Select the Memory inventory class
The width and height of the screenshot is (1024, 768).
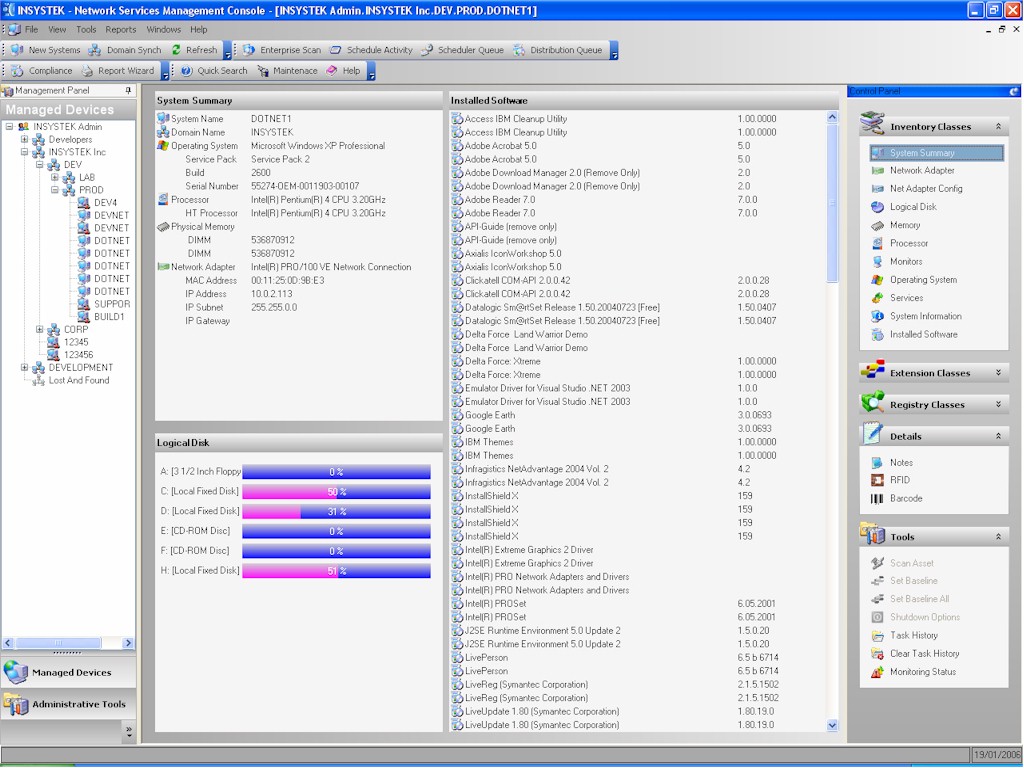click(x=904, y=225)
